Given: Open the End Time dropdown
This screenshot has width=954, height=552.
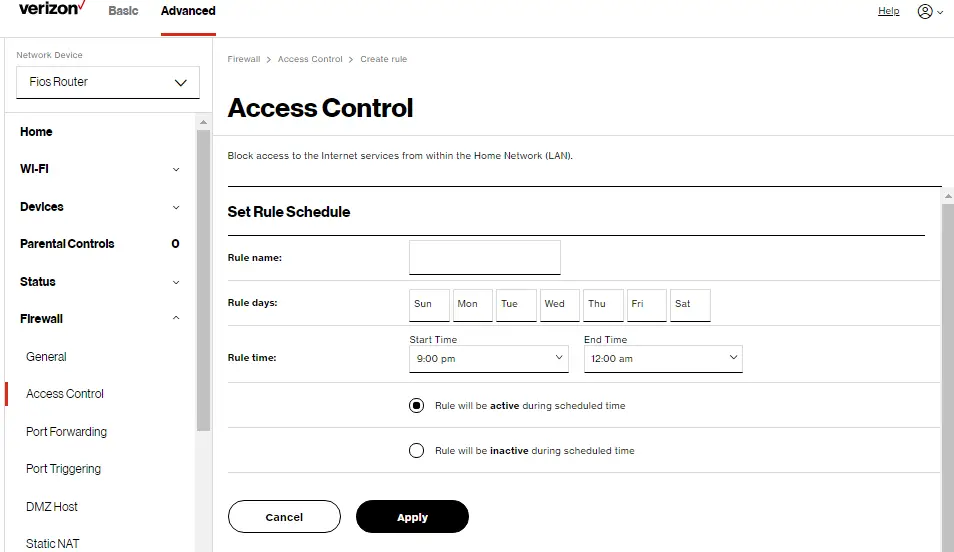Looking at the screenshot, I should click(x=663, y=358).
